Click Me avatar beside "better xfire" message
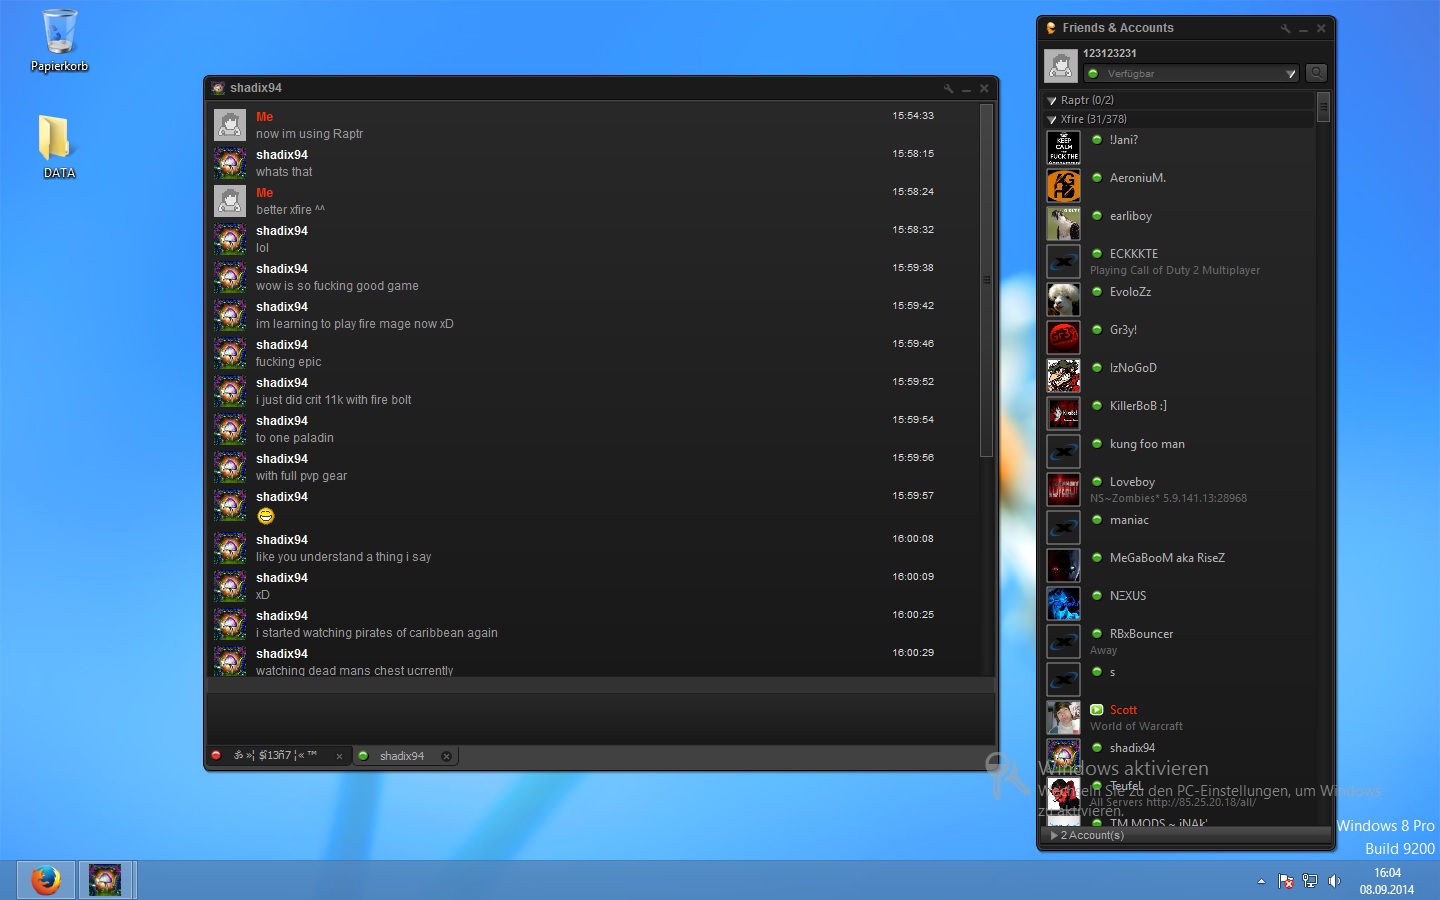Image resolution: width=1440 pixels, height=900 pixels. coord(230,201)
